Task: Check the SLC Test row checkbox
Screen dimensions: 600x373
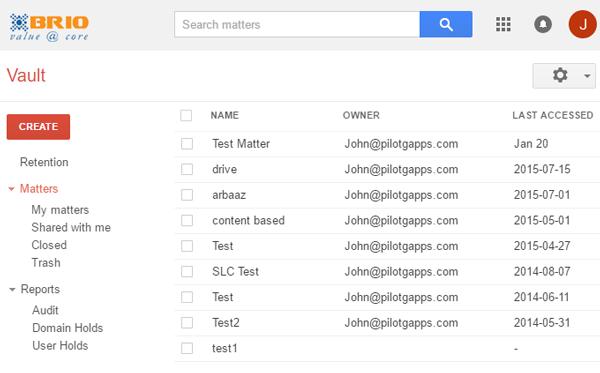Action: [187, 272]
